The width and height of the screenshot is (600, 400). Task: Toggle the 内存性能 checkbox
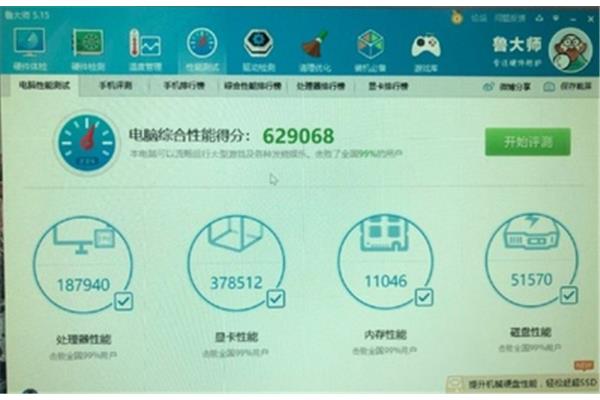tap(424, 297)
